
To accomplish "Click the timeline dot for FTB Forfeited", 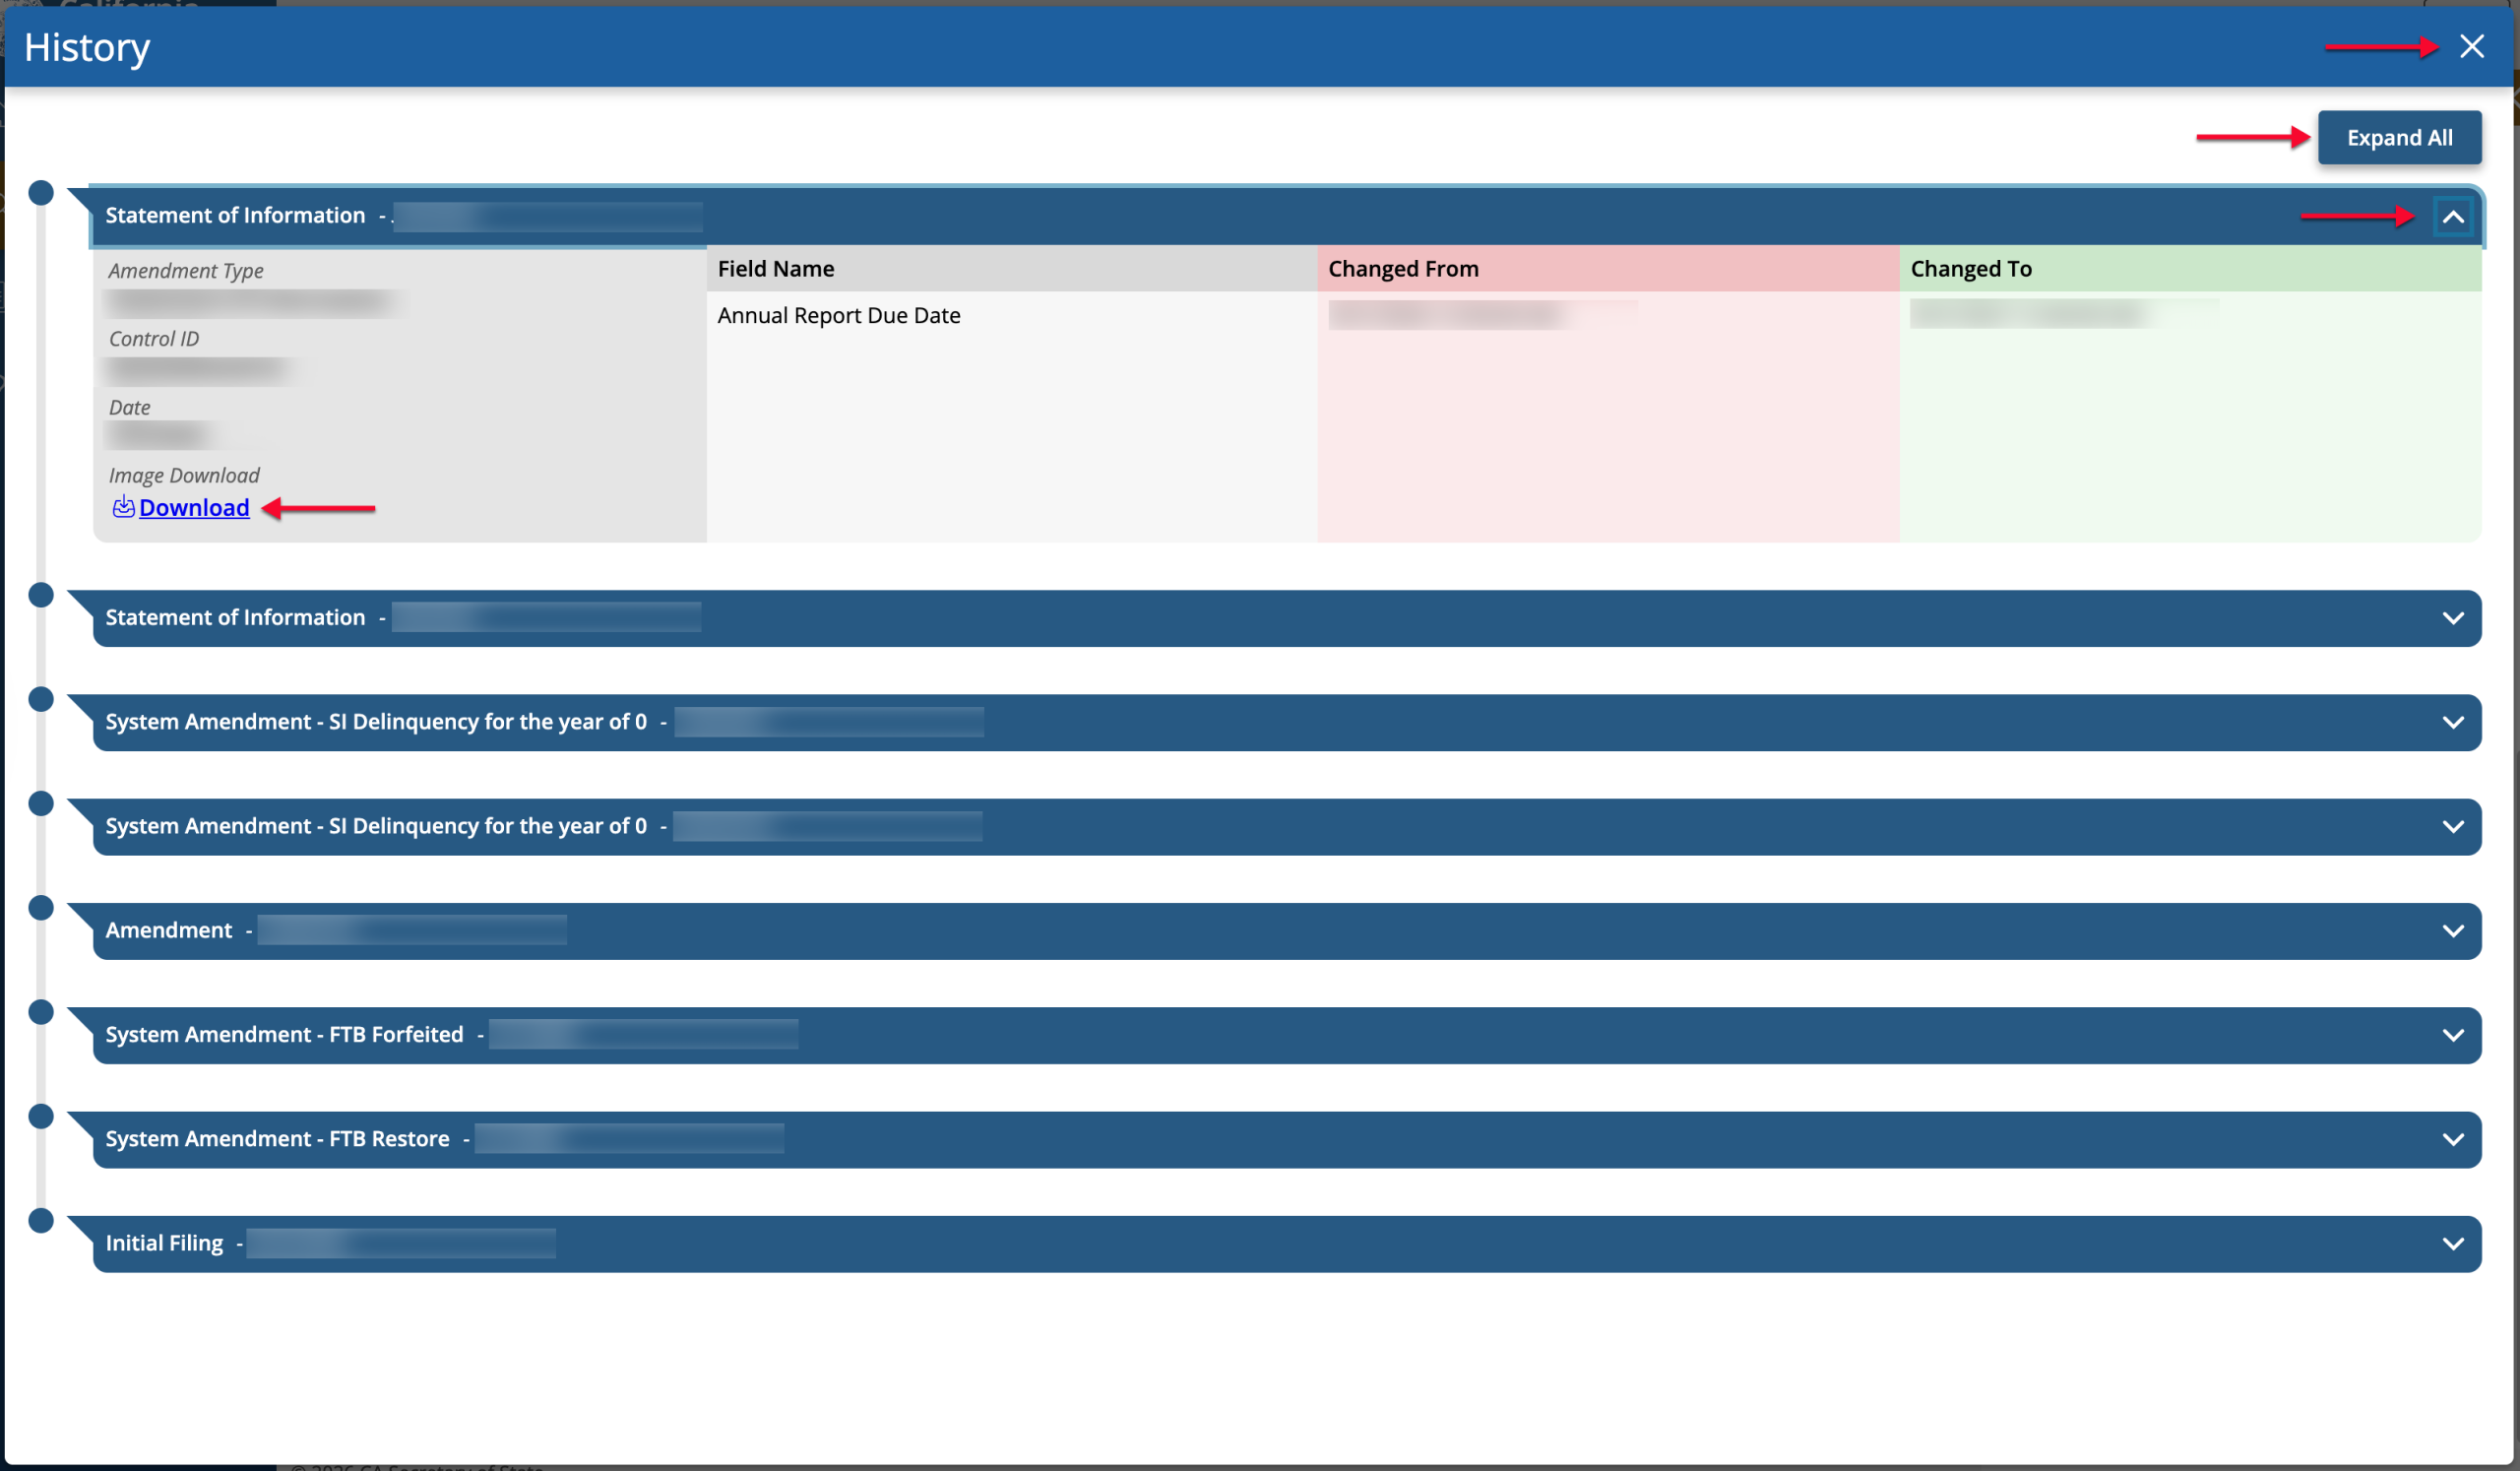I will coord(41,1011).
